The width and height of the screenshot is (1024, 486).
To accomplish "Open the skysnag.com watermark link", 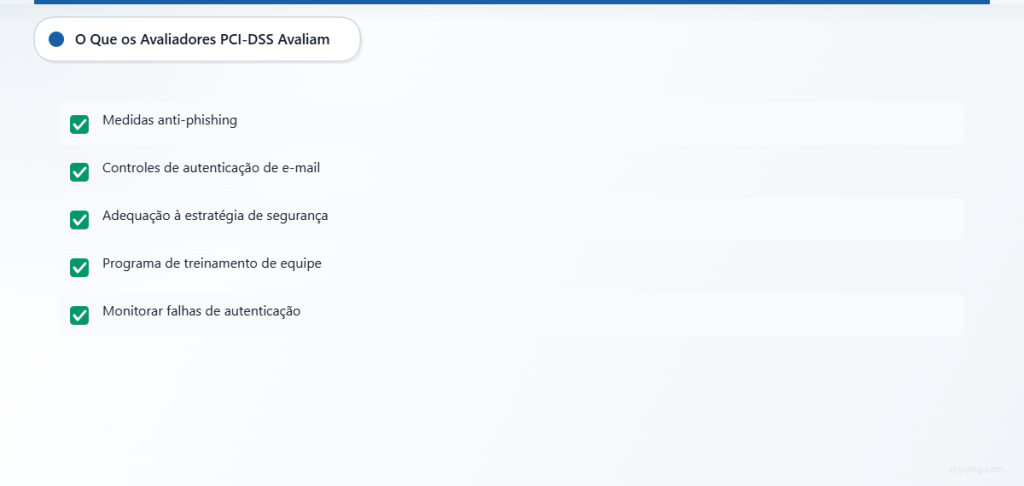I will tap(976, 469).
